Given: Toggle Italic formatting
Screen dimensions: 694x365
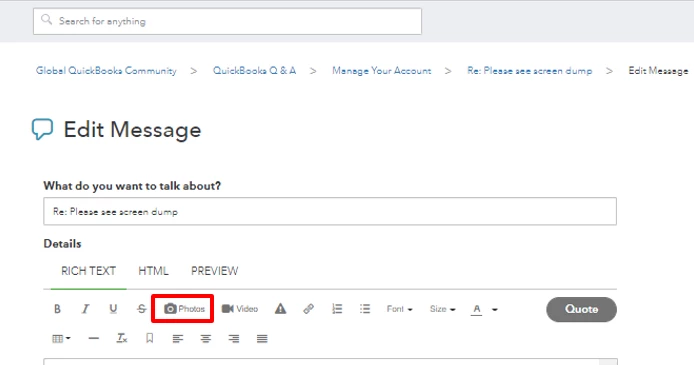Looking at the screenshot, I should pos(85,309).
